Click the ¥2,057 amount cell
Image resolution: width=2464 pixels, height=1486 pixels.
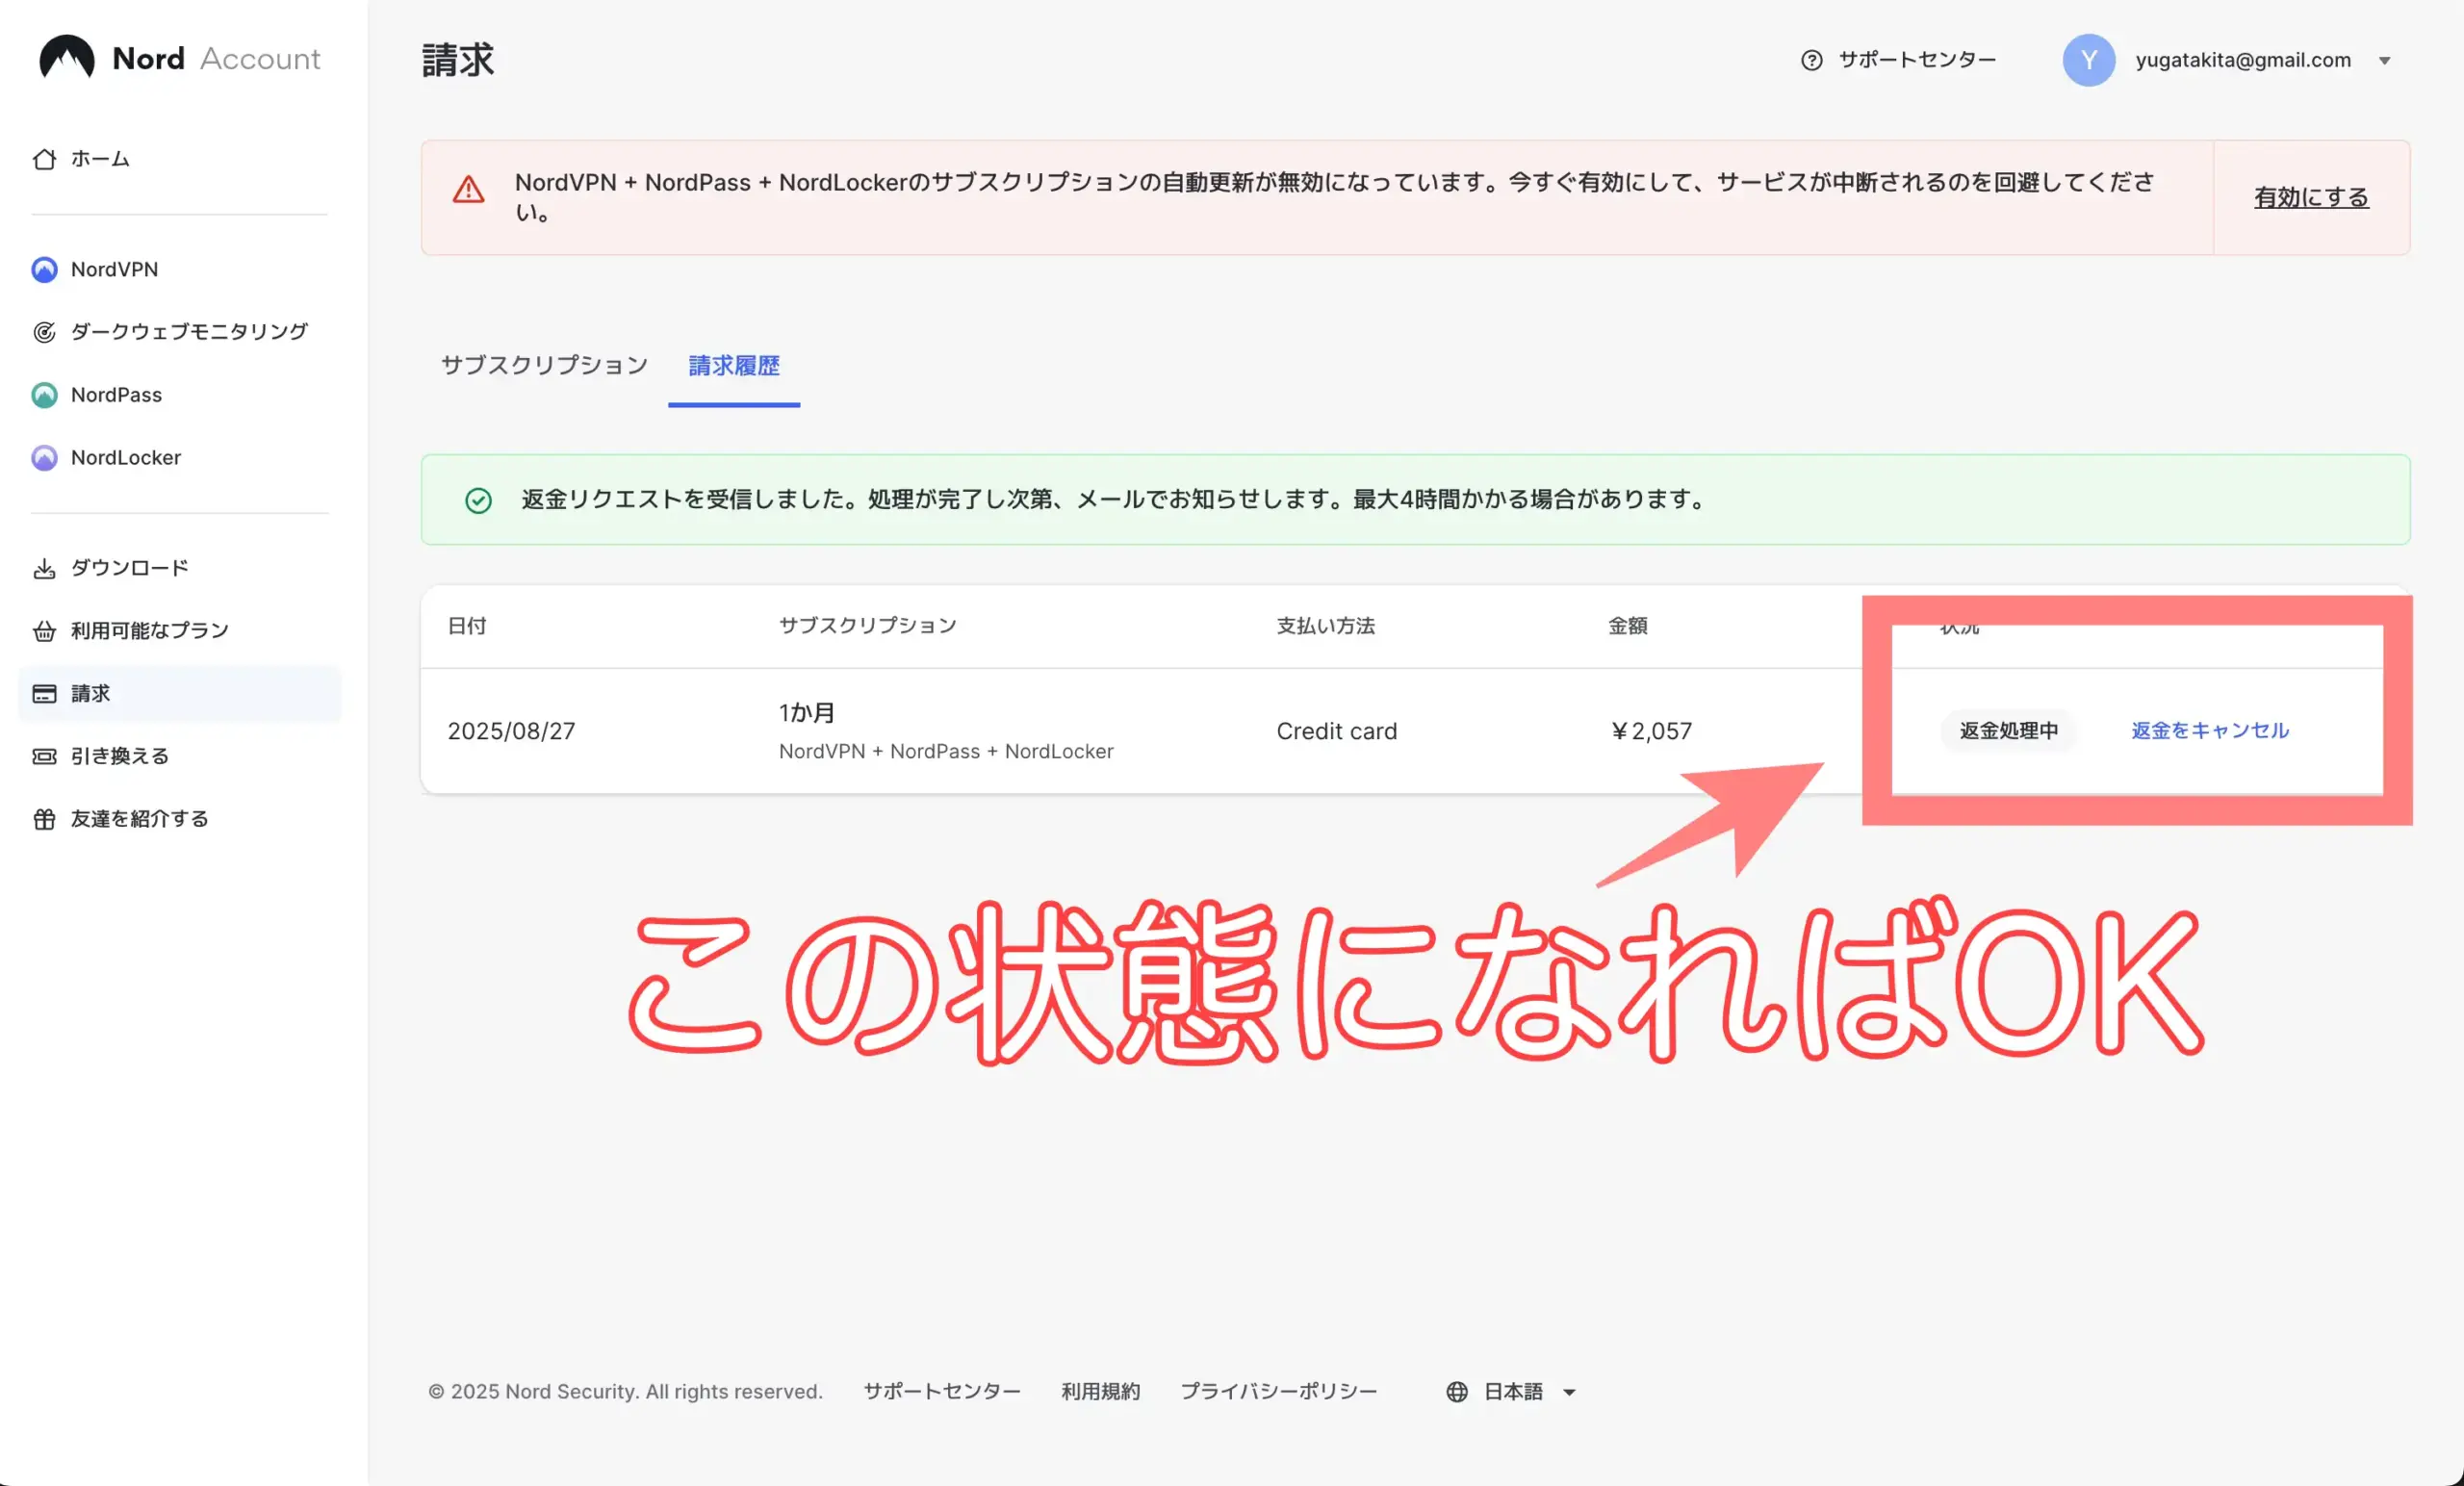click(1650, 731)
